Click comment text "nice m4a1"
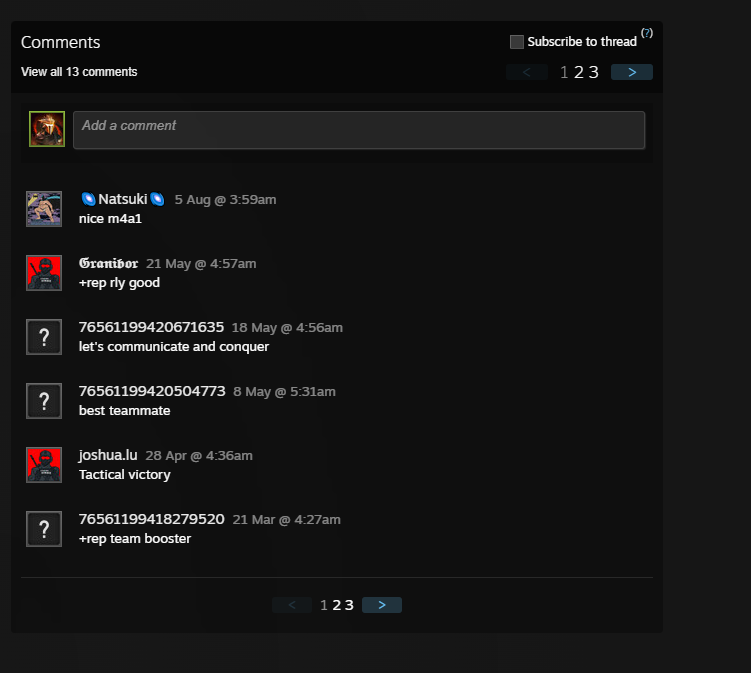Screen dimensions: 751x673 pos(110,219)
